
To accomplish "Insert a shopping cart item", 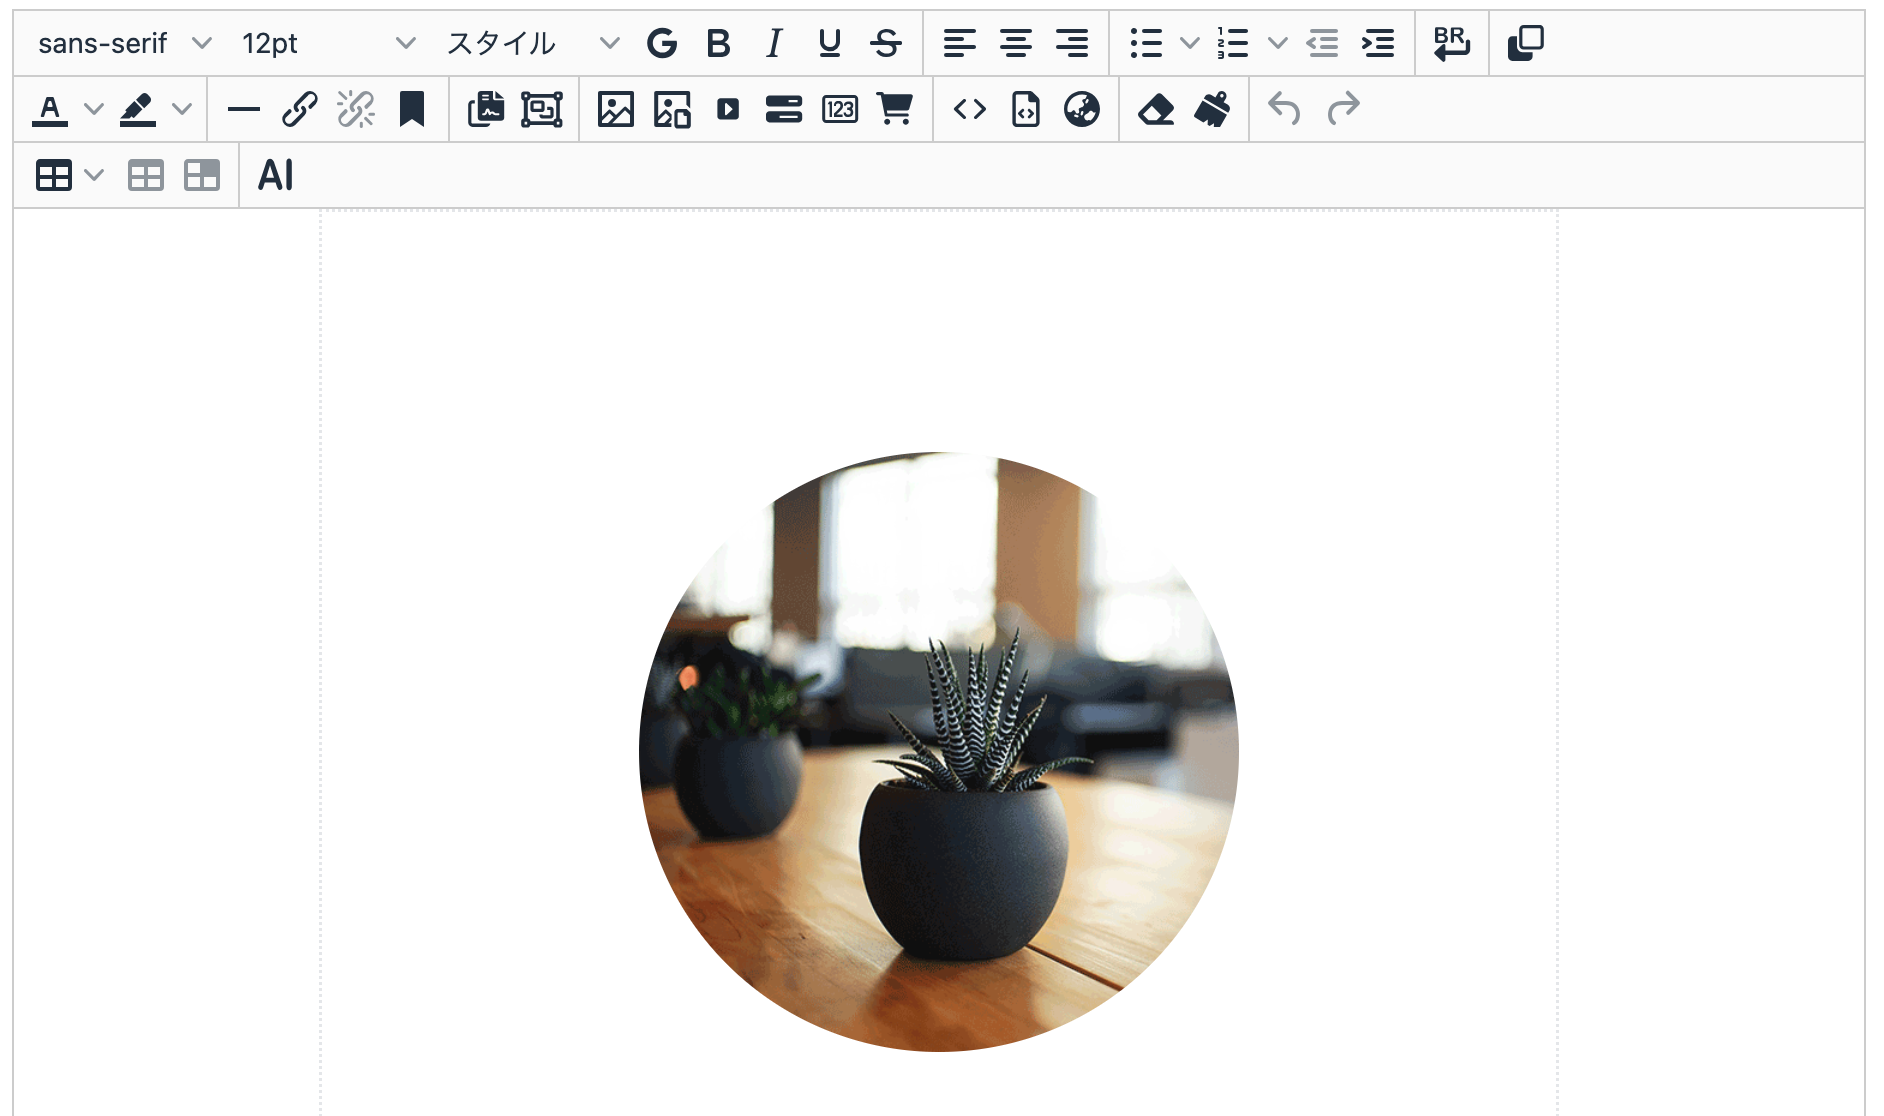I will point(896,109).
